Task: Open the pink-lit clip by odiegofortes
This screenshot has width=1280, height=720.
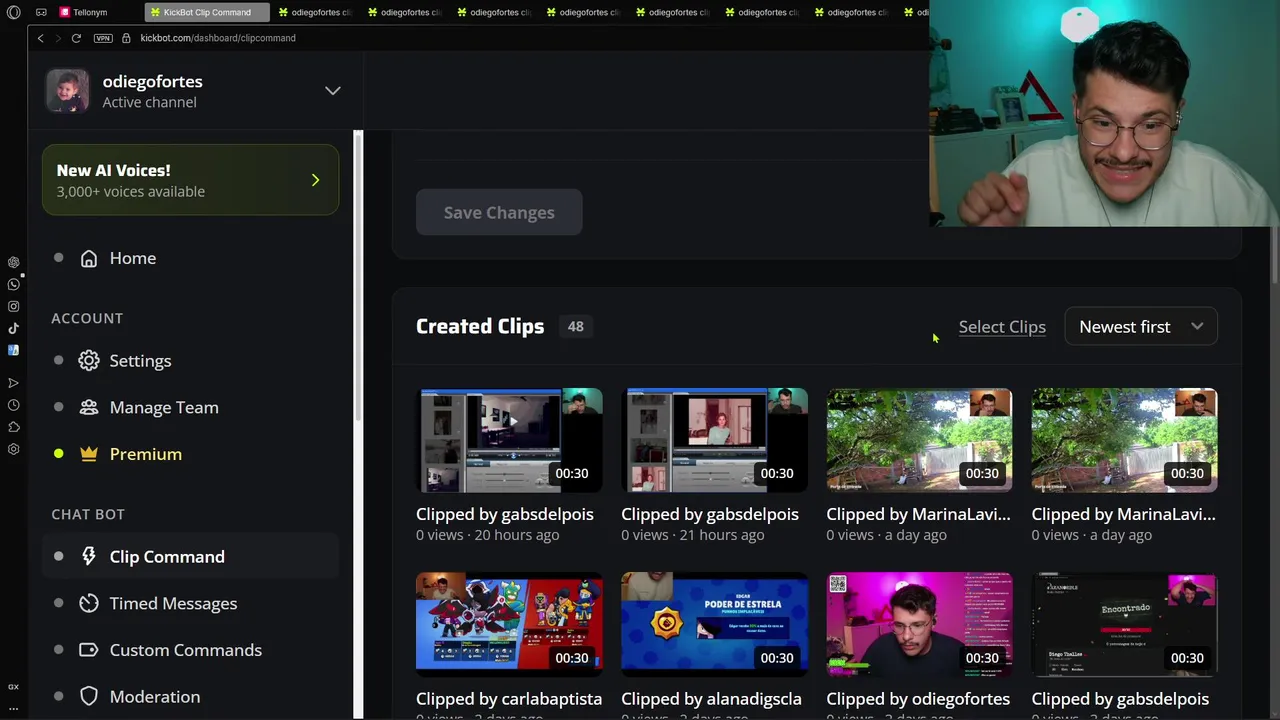Action: pyautogui.click(x=919, y=624)
